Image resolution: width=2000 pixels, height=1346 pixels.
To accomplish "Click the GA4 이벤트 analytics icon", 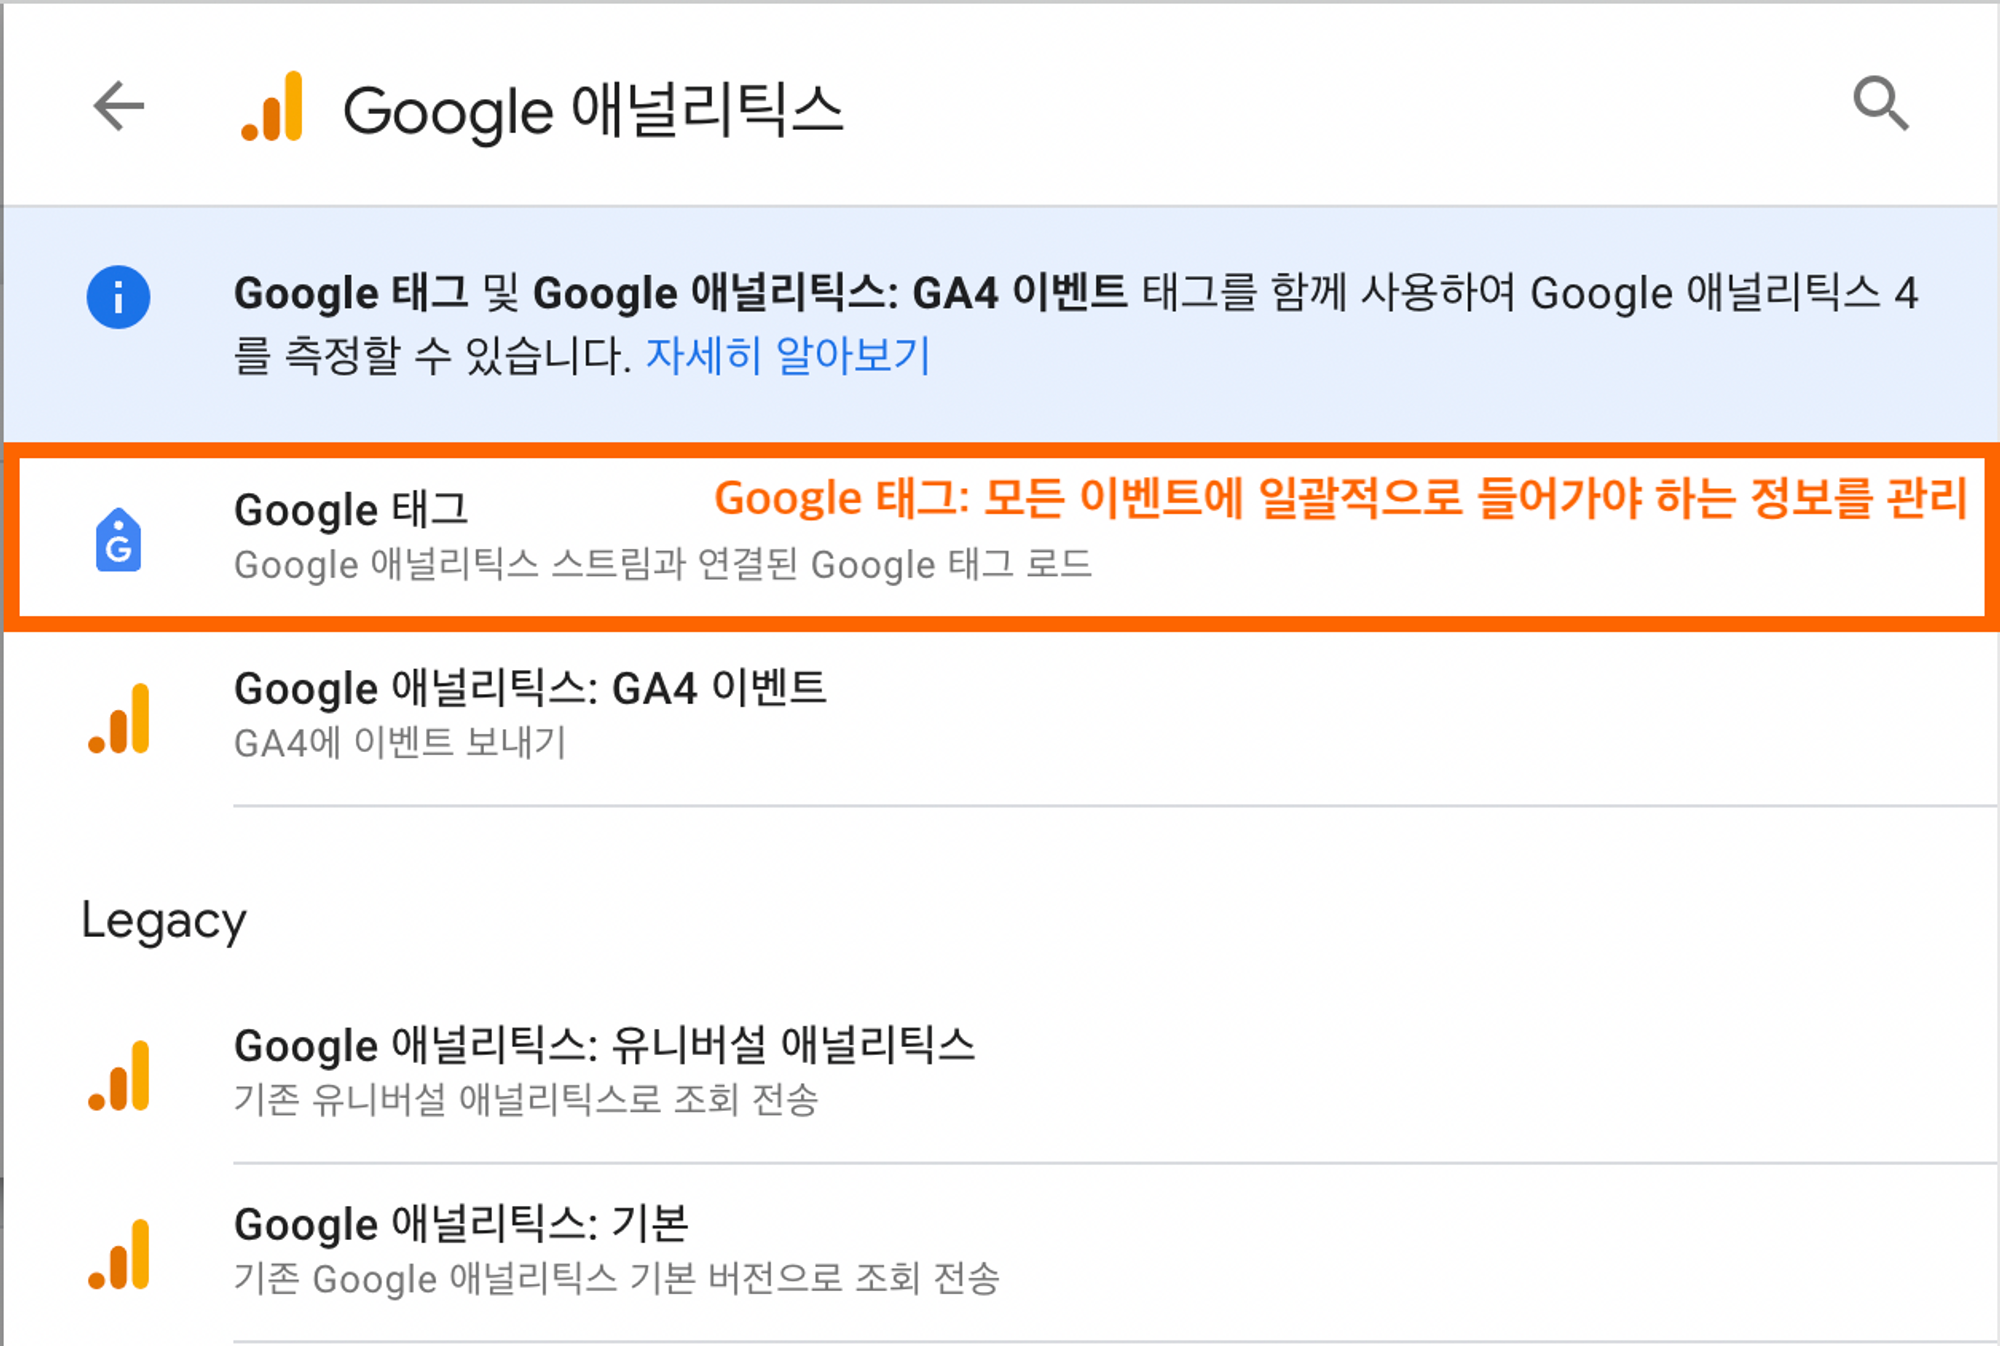I will (x=119, y=718).
